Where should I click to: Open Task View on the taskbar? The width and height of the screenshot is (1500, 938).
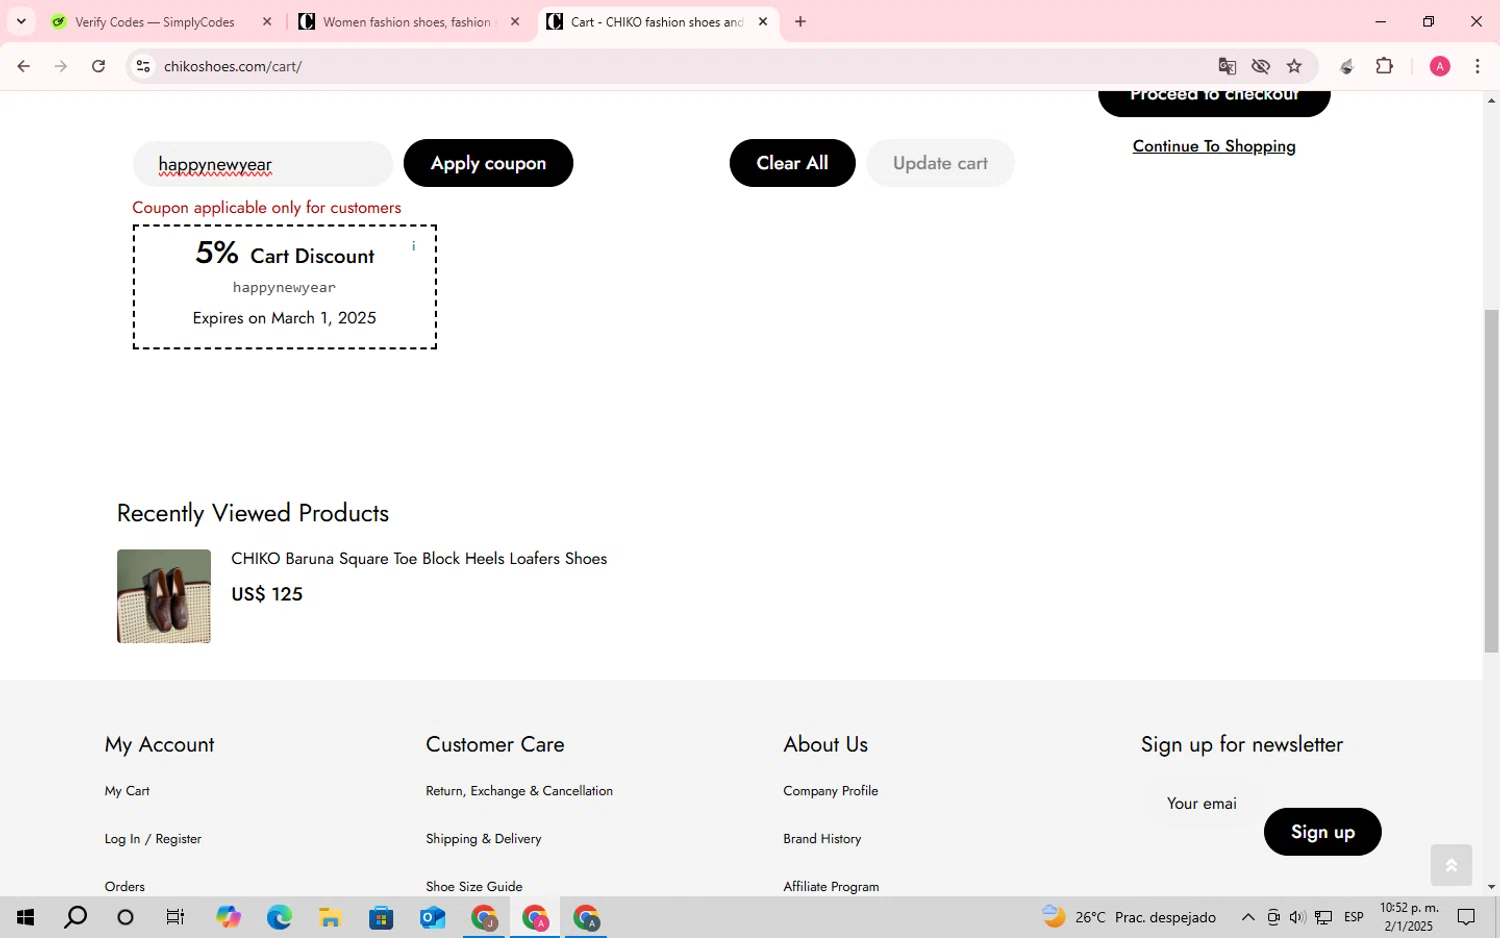pos(175,917)
